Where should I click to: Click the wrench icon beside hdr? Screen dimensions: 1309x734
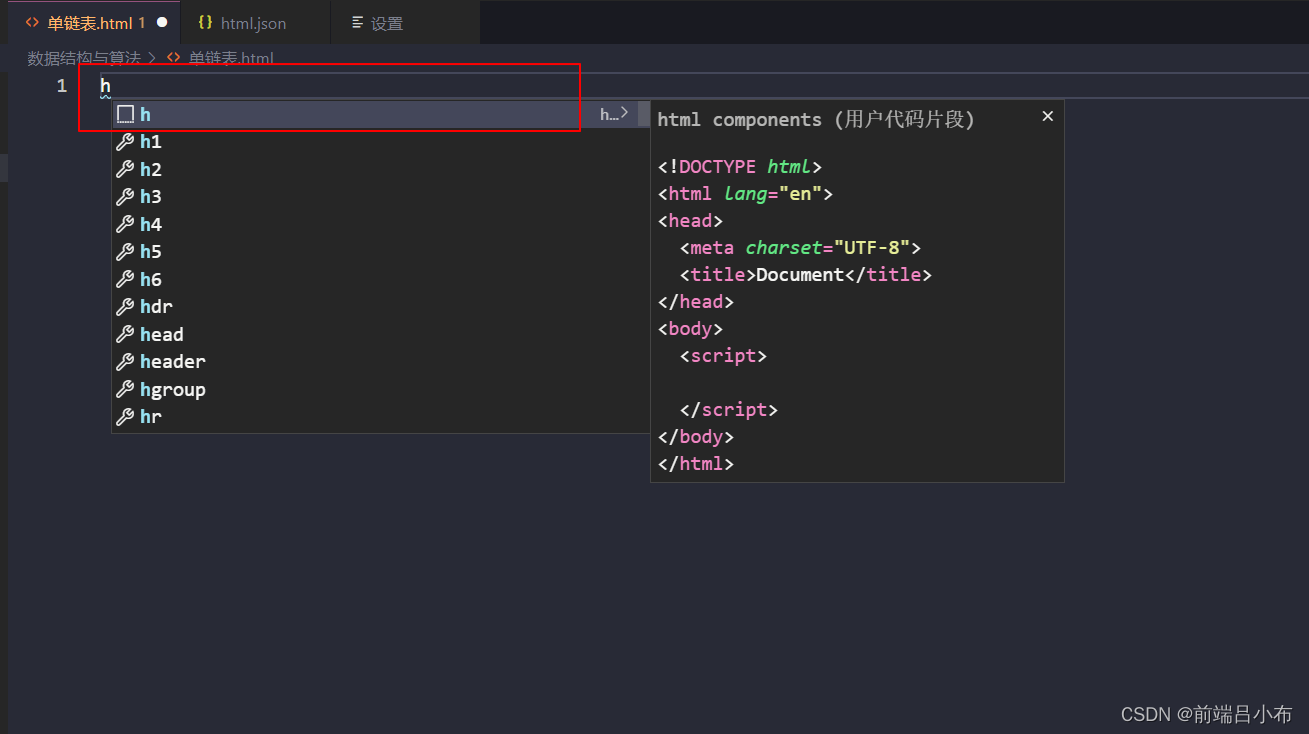click(125, 307)
